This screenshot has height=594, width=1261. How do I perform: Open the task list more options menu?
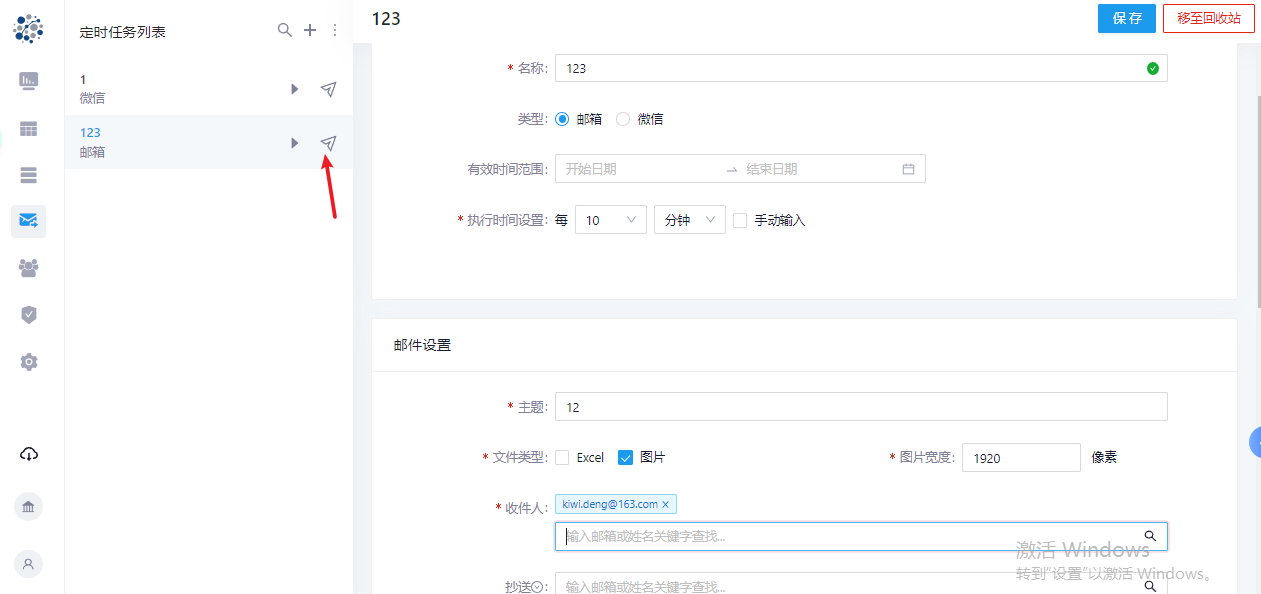pyautogui.click(x=335, y=31)
